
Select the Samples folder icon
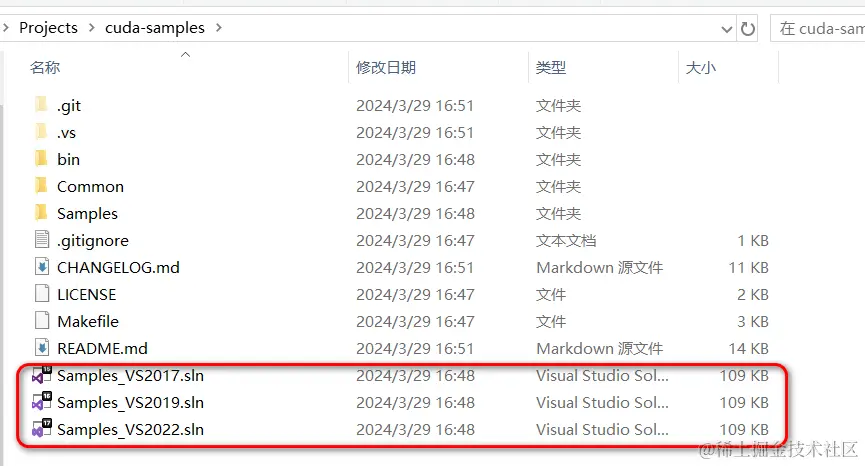tap(41, 212)
